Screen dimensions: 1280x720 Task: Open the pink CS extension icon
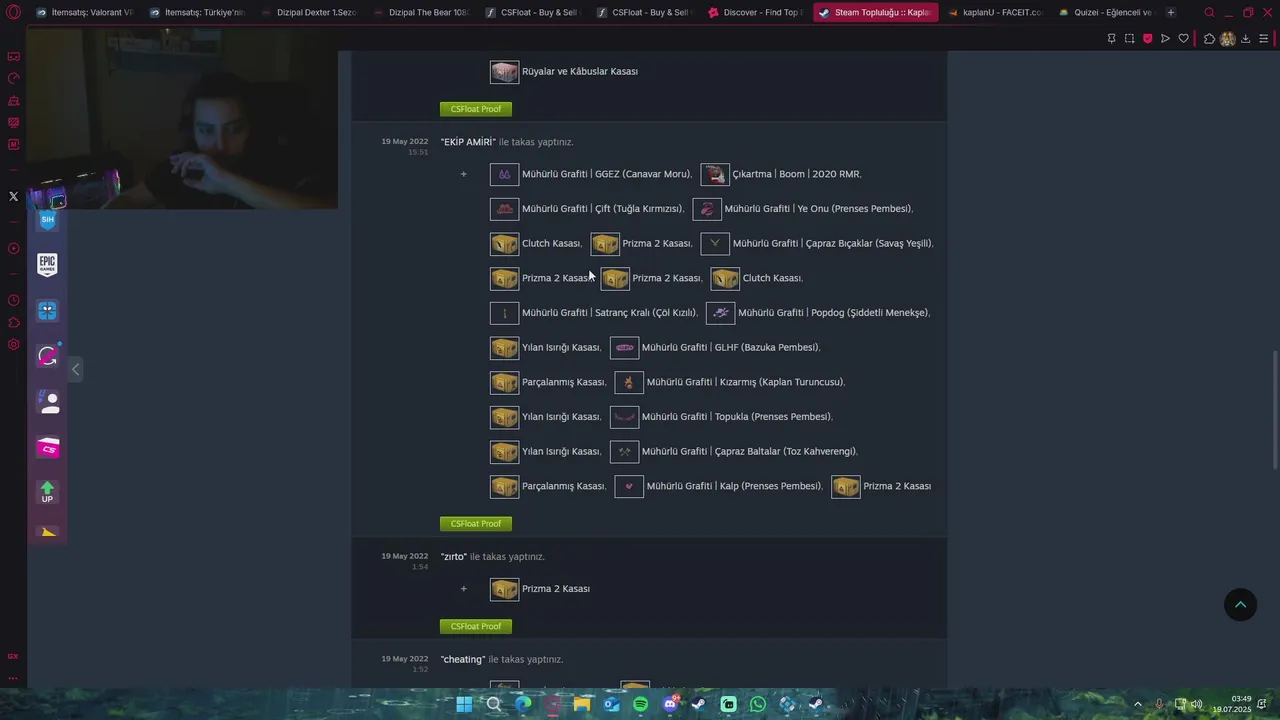[x=47, y=448]
